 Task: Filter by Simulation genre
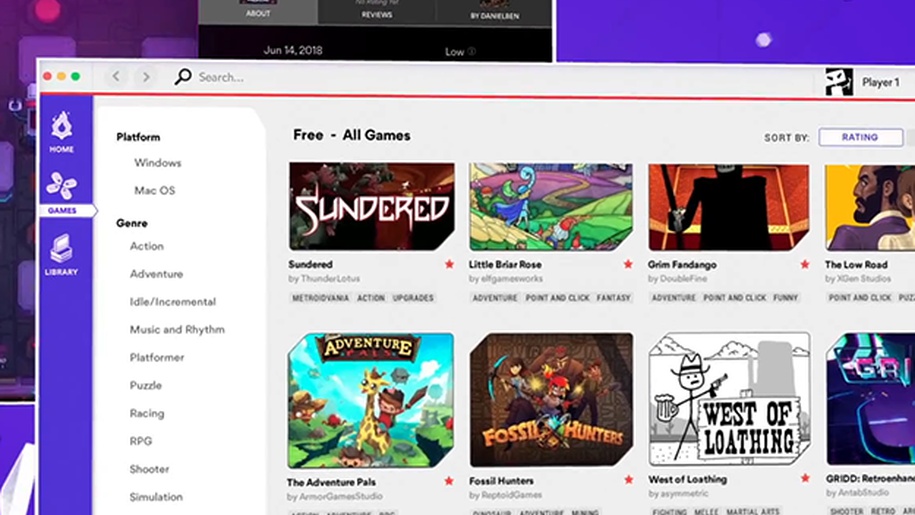pyautogui.click(x=156, y=497)
